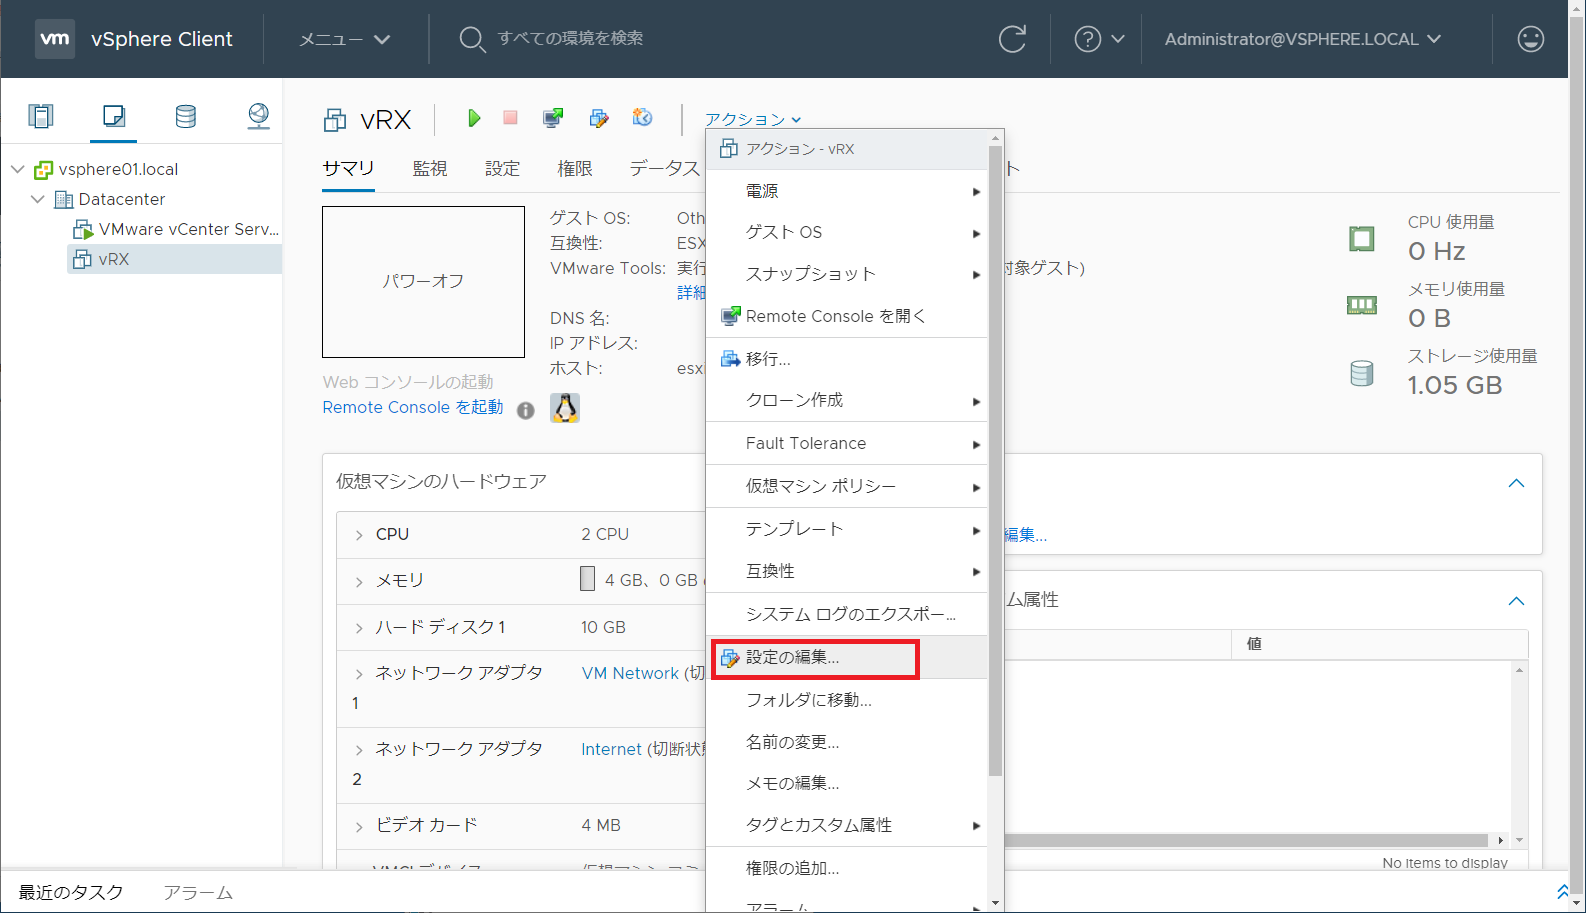Expand the ビデオ カード row
The width and height of the screenshot is (1586, 913).
[359, 826]
